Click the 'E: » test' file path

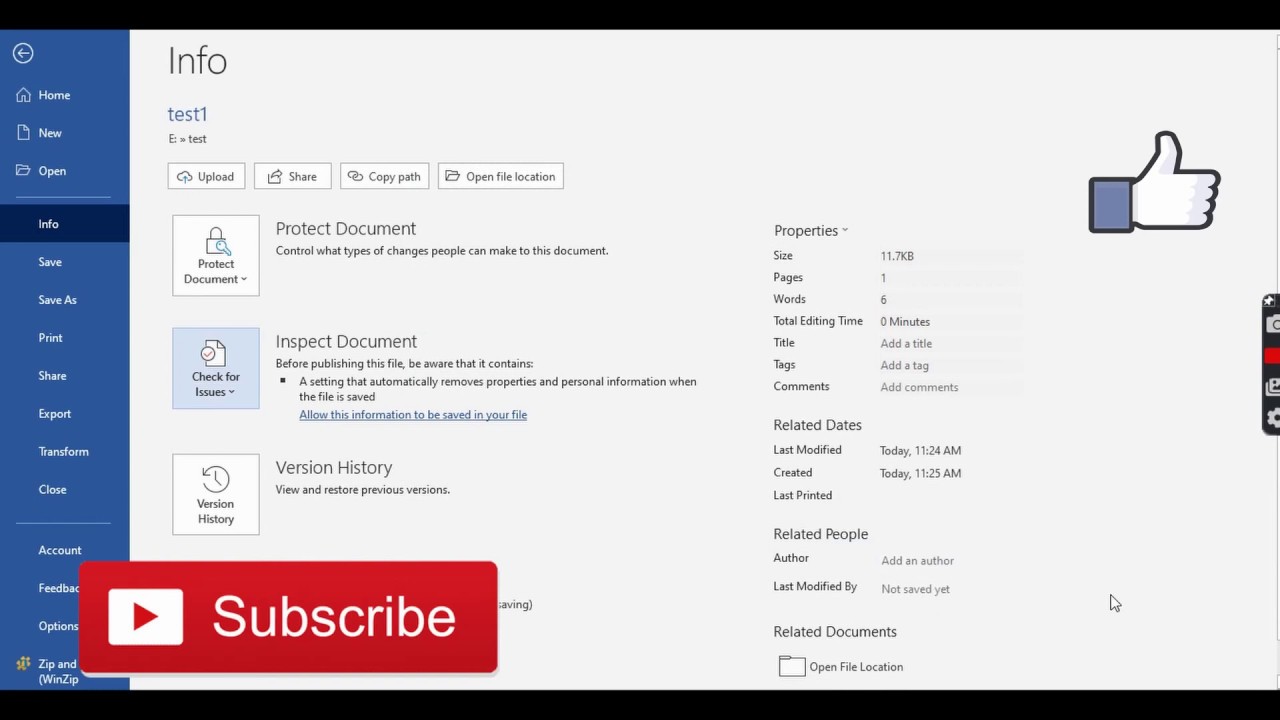[187, 139]
